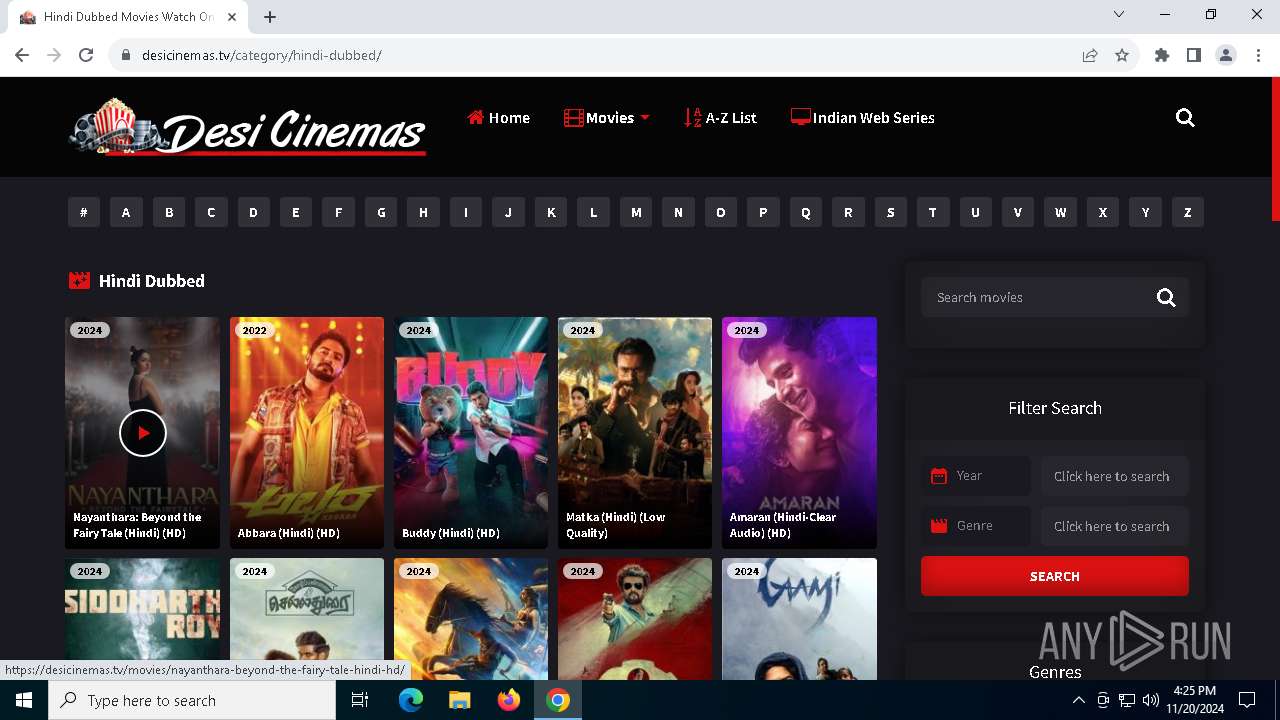Open the A-Z List menu item
The image size is (1280, 720).
tap(720, 118)
